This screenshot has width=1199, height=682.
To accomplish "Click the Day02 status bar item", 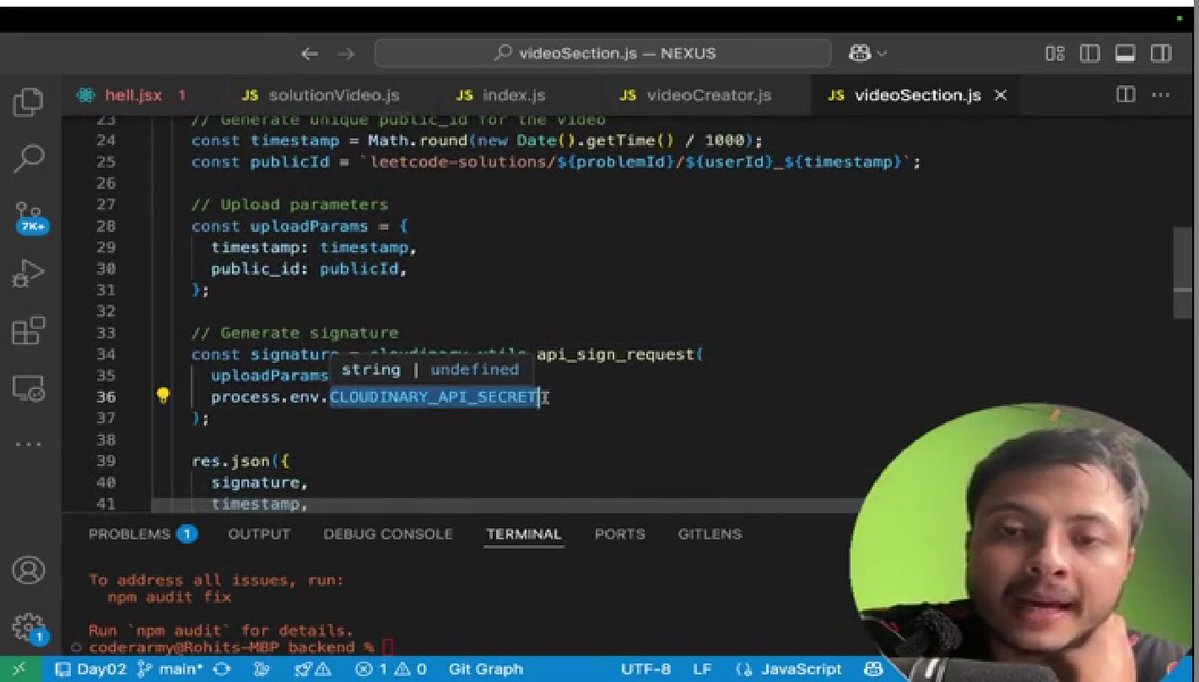I will point(92,669).
